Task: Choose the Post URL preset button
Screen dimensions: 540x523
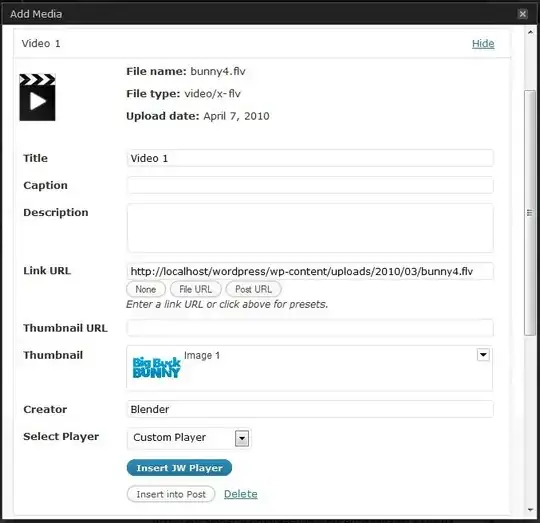Action: [253, 289]
